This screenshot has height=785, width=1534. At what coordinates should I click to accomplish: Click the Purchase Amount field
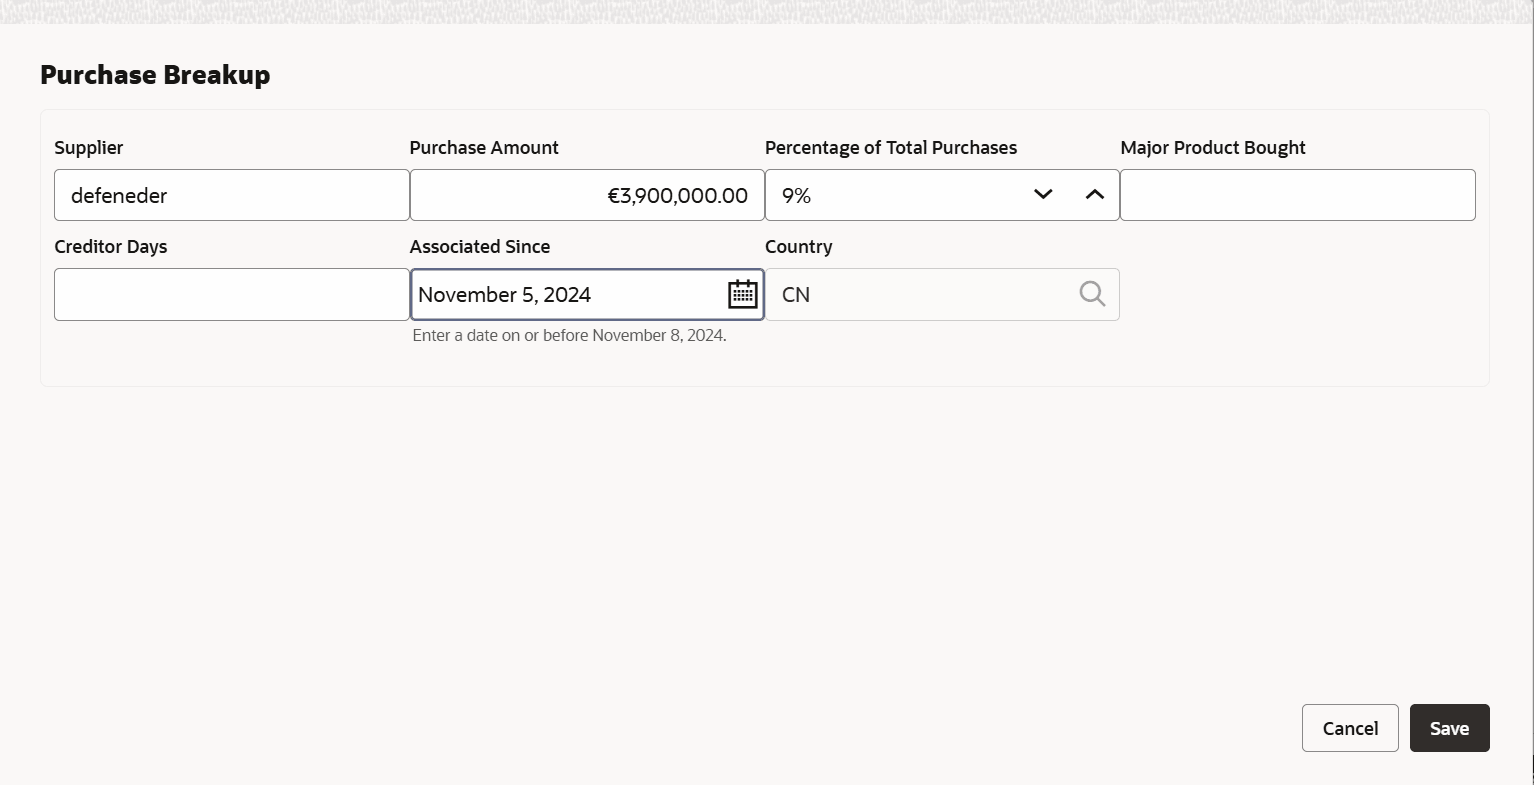pos(587,195)
